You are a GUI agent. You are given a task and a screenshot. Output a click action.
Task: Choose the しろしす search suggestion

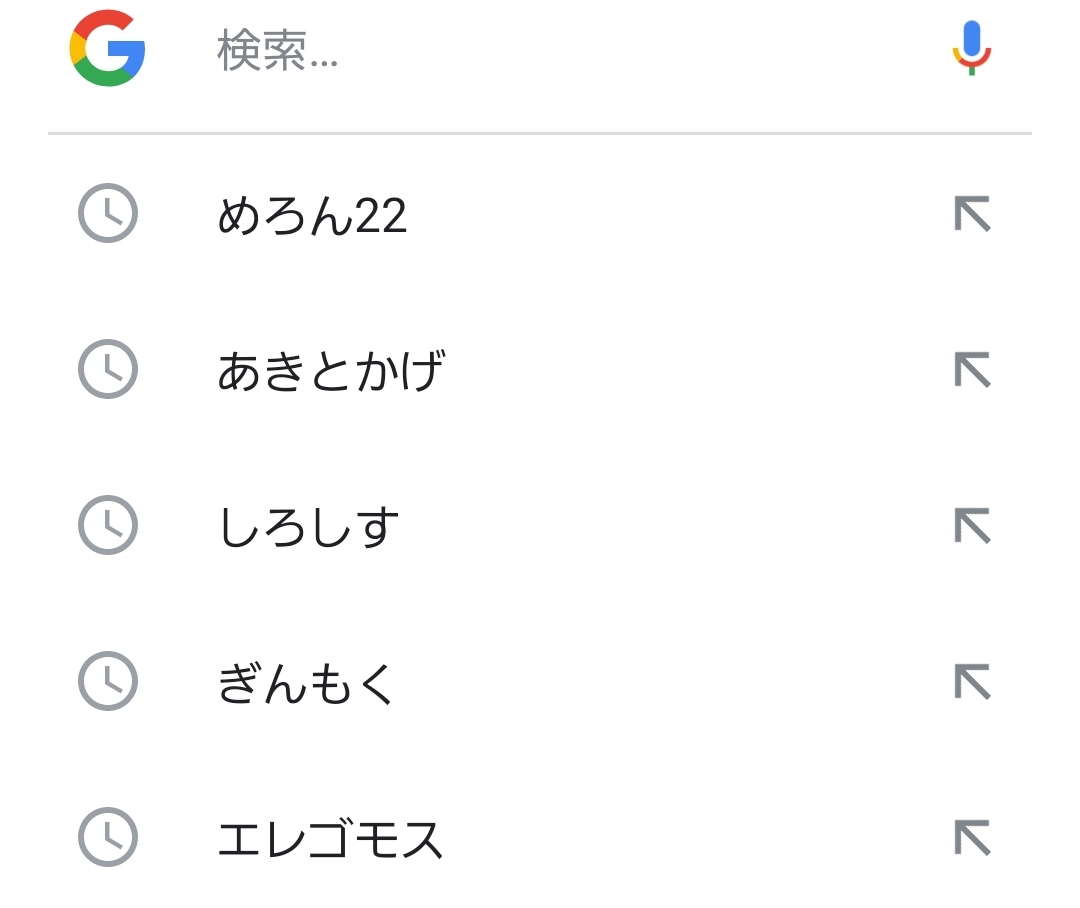pyautogui.click(x=308, y=528)
